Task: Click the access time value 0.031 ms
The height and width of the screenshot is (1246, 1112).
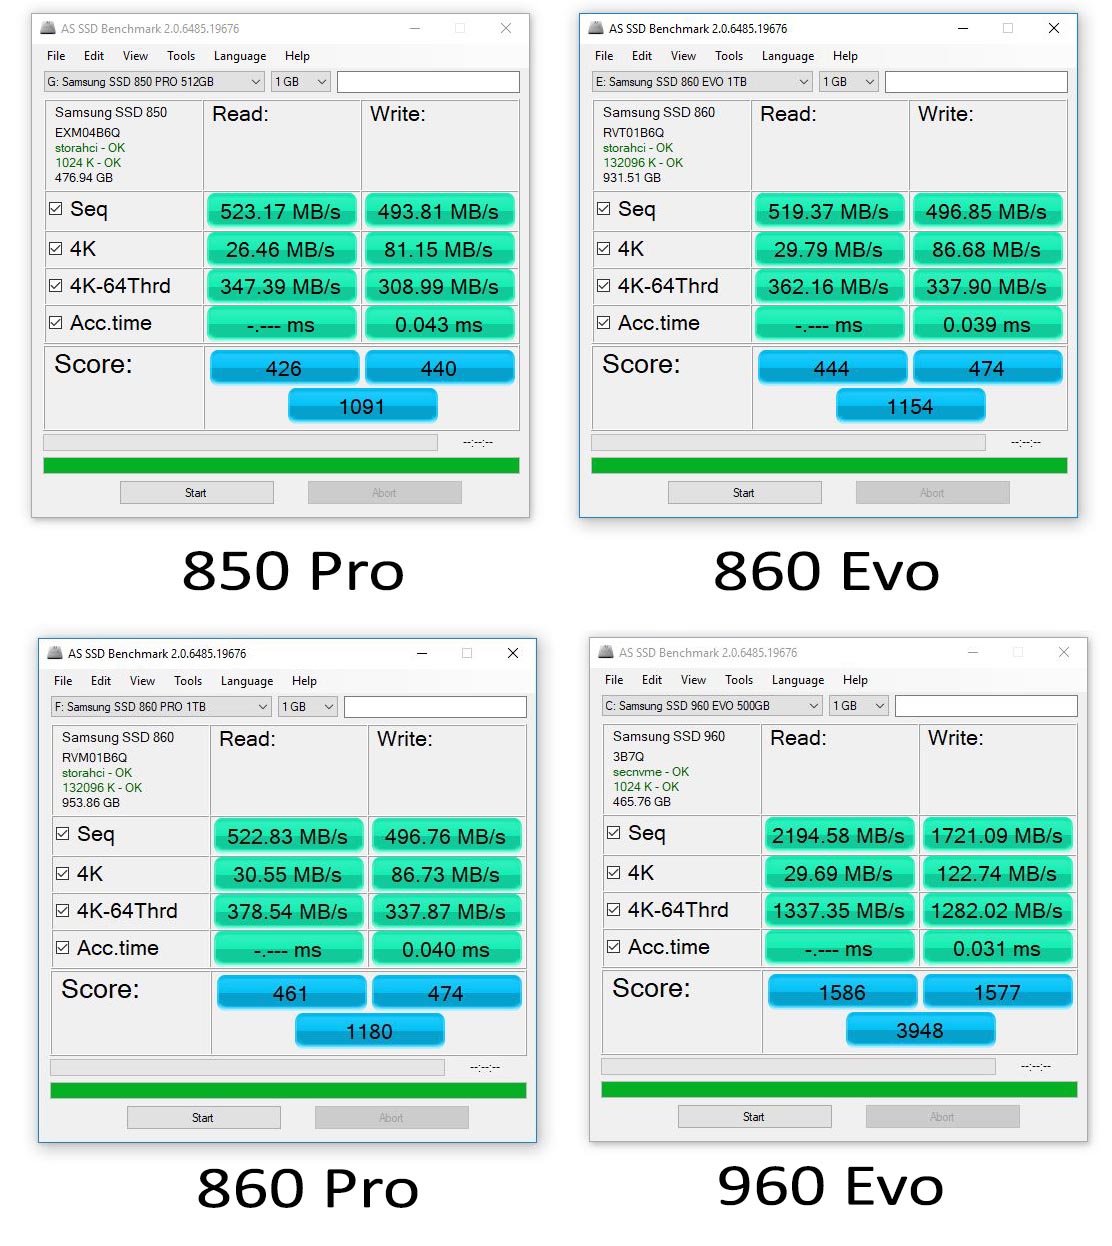Action: tap(997, 948)
